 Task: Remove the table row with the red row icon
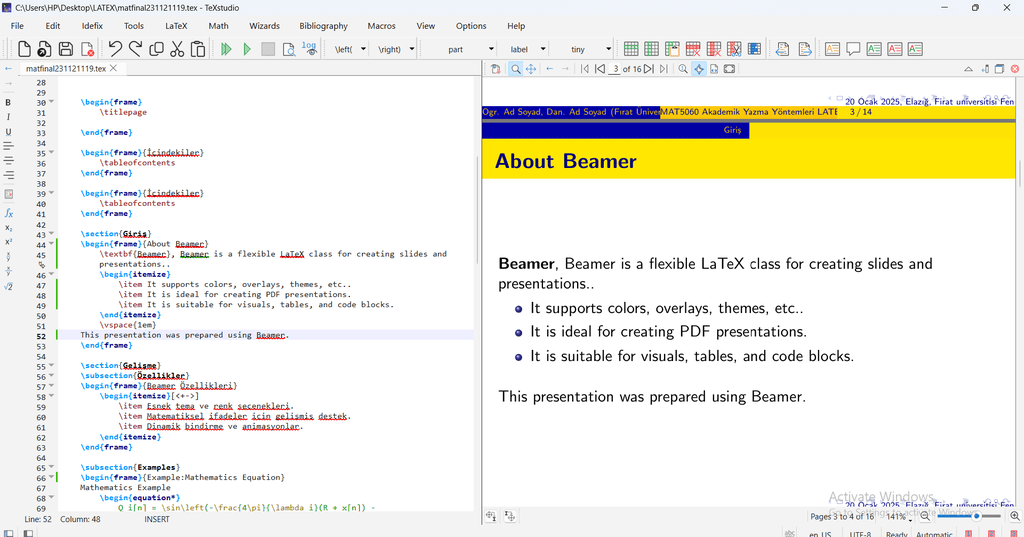click(693, 49)
